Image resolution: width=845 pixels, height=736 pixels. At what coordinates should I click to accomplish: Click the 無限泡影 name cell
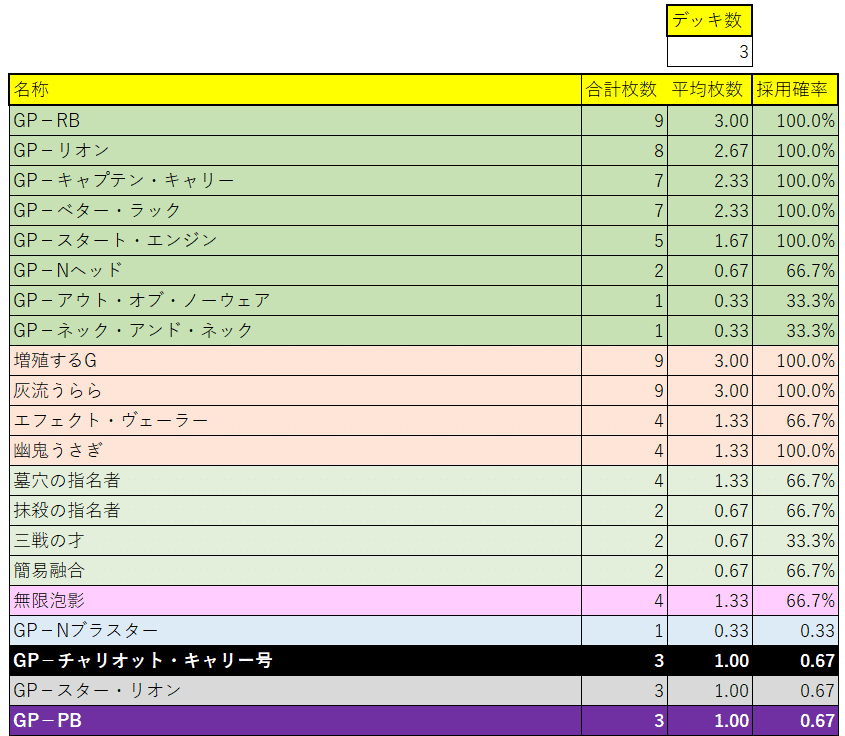295,600
